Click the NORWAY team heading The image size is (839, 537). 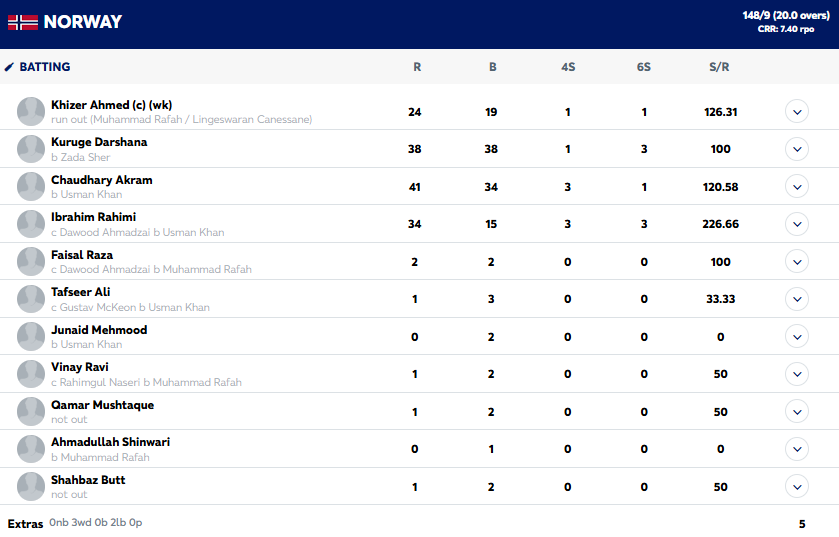[x=83, y=22]
